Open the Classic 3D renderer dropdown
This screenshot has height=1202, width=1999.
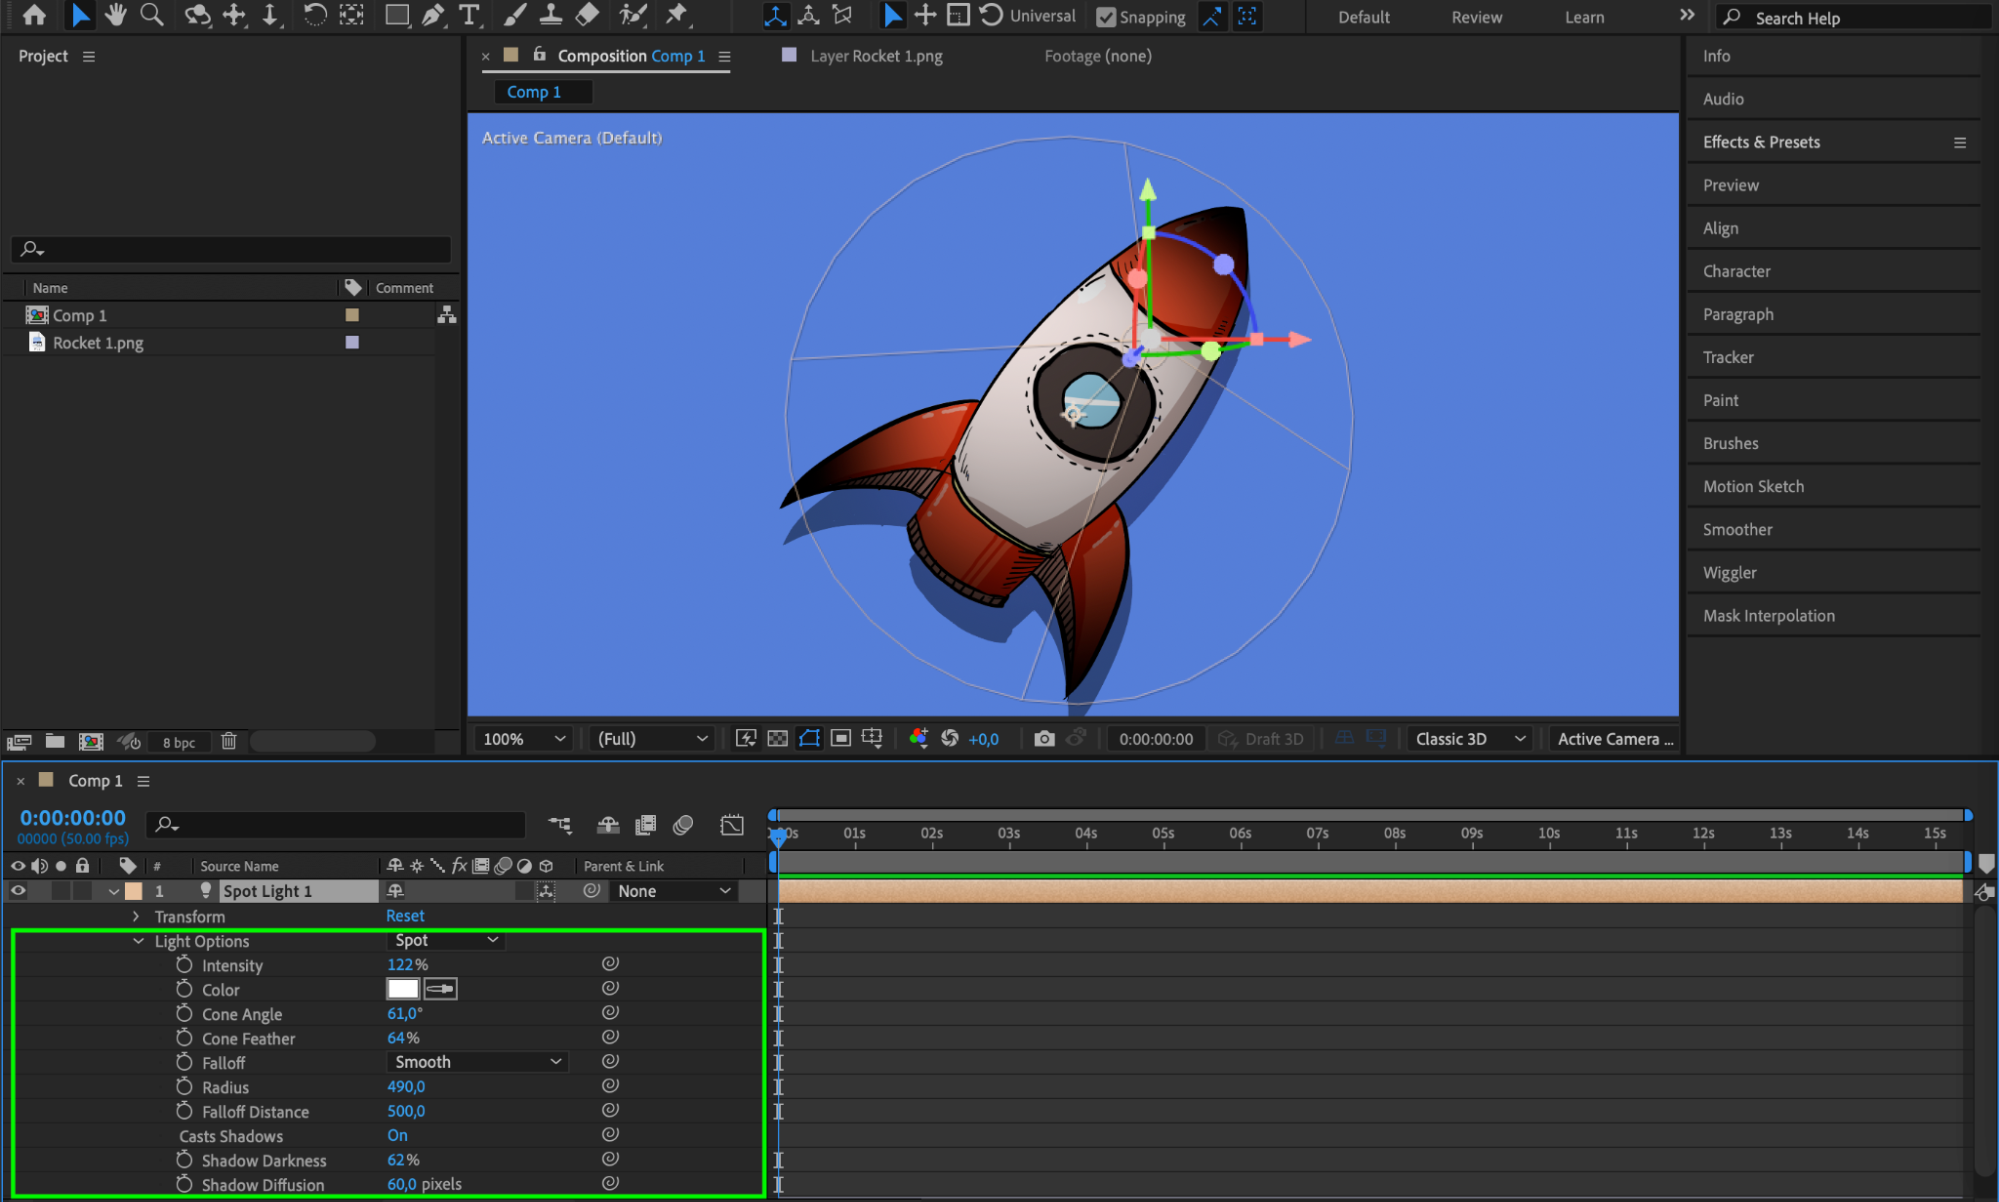(x=1469, y=739)
